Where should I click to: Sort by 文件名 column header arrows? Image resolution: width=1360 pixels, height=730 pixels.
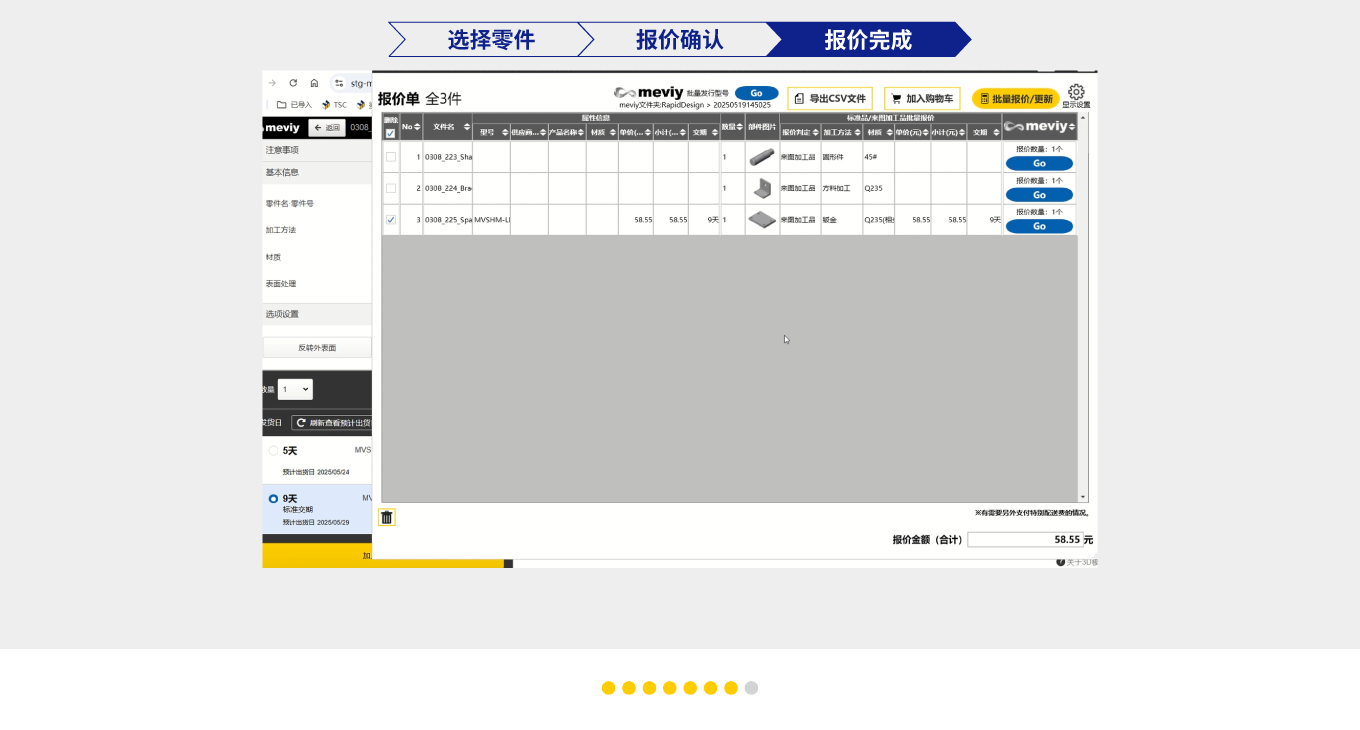tap(467, 127)
